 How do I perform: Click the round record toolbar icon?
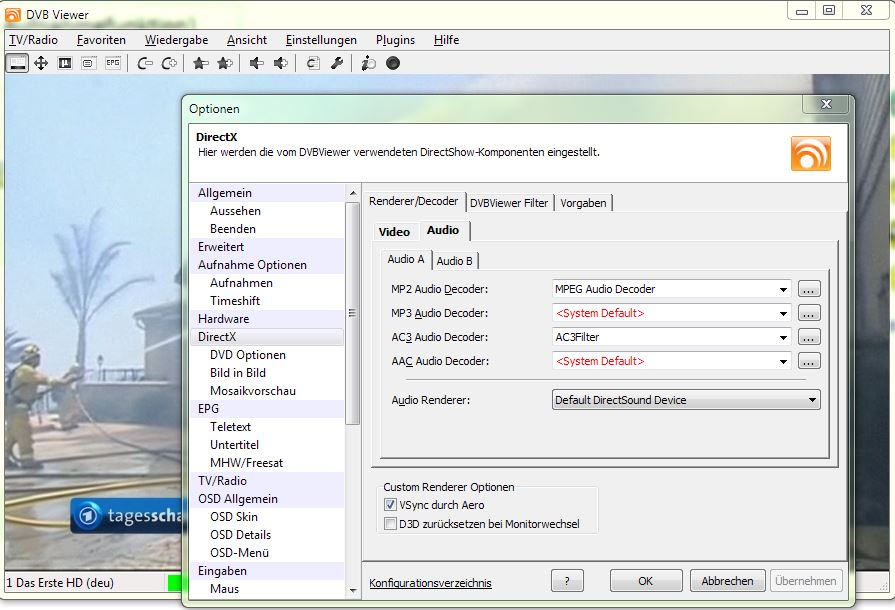click(393, 63)
